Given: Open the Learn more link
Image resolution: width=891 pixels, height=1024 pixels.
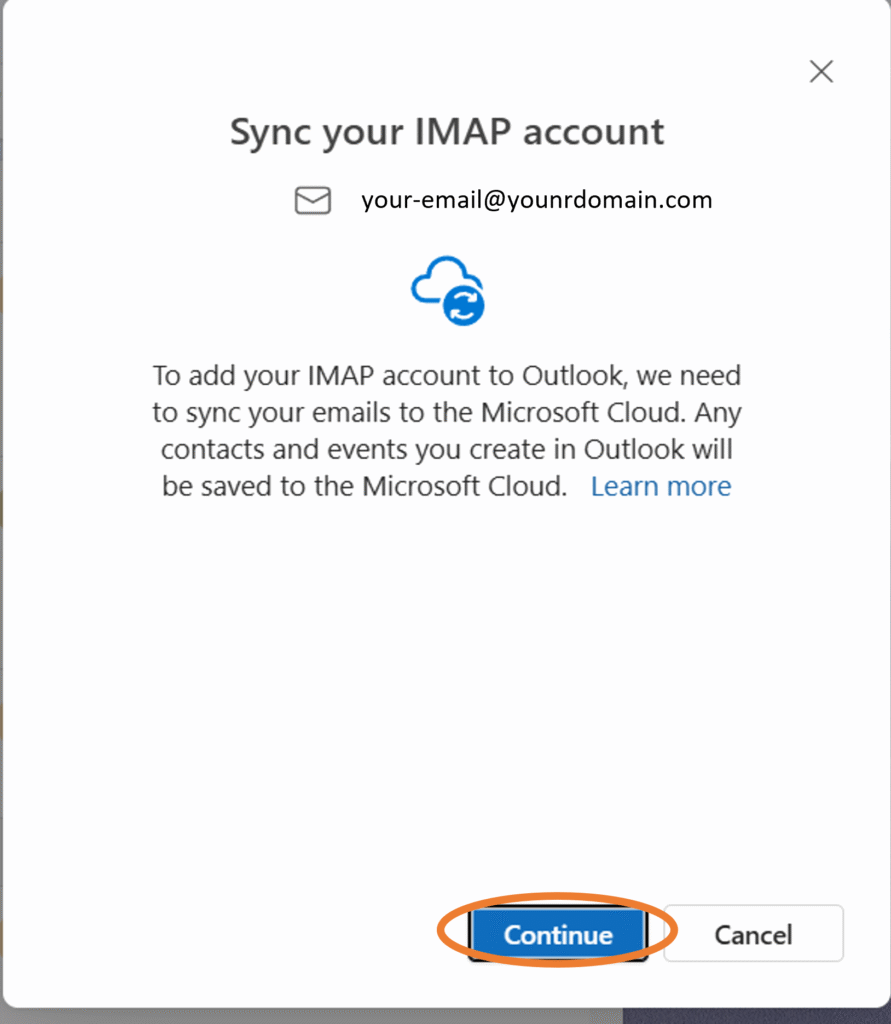Looking at the screenshot, I should tap(660, 487).
